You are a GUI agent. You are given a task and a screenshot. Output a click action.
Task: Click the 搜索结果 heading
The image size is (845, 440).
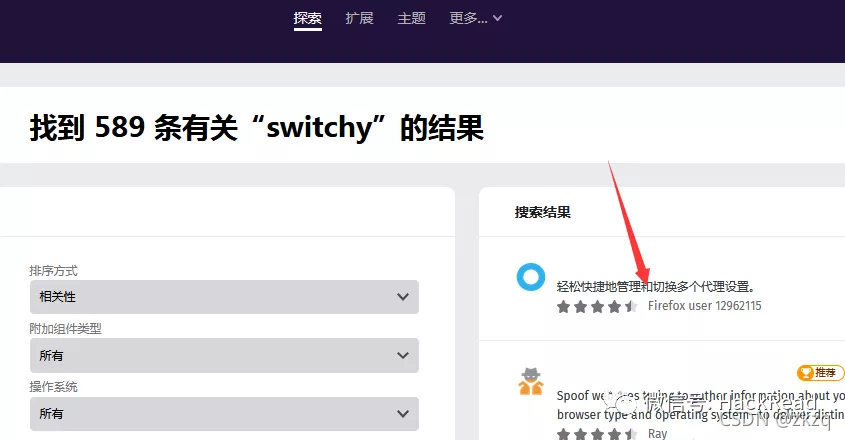pyautogui.click(x=543, y=212)
